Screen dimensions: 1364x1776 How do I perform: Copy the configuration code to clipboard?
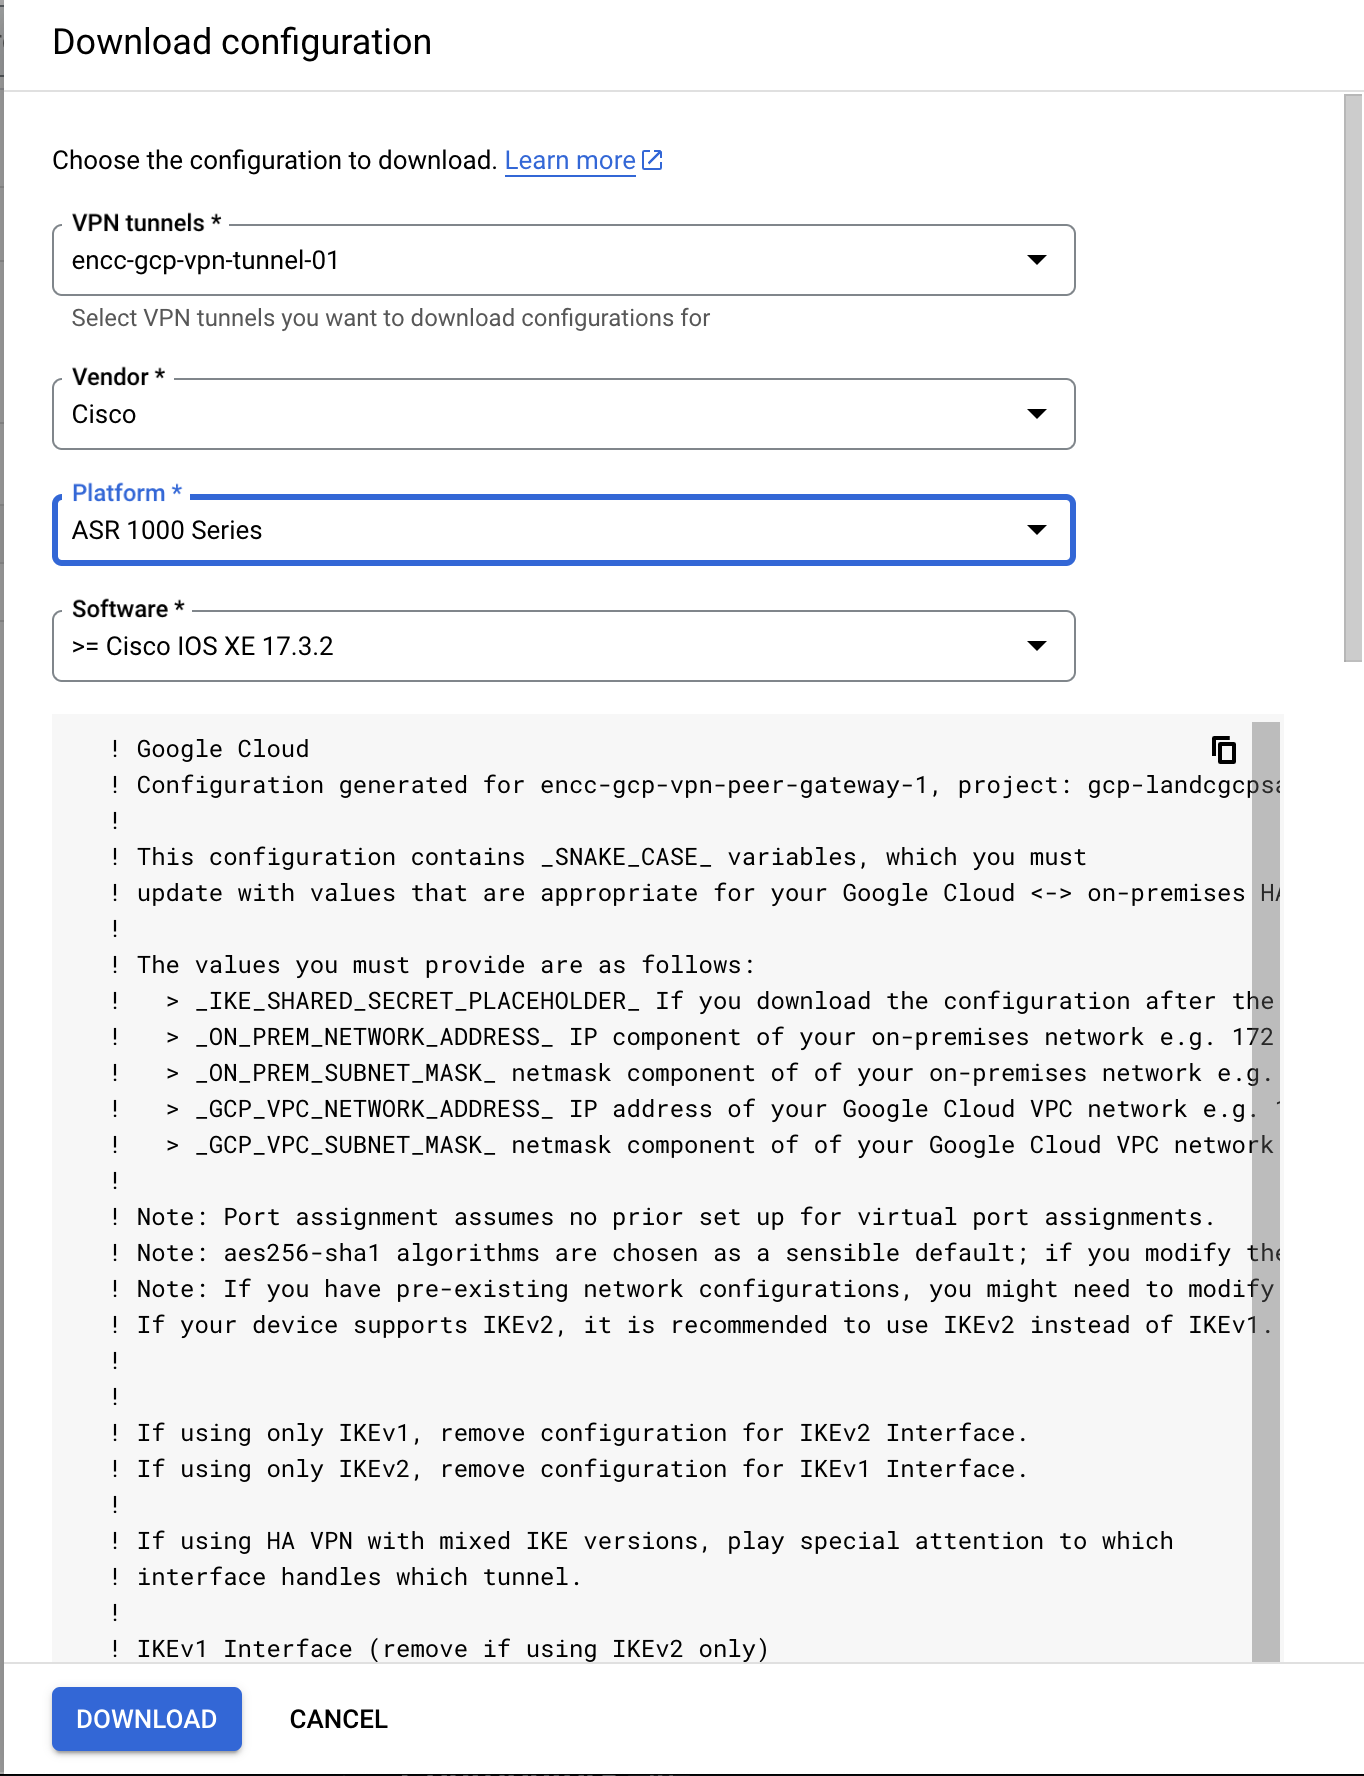pyautogui.click(x=1224, y=749)
